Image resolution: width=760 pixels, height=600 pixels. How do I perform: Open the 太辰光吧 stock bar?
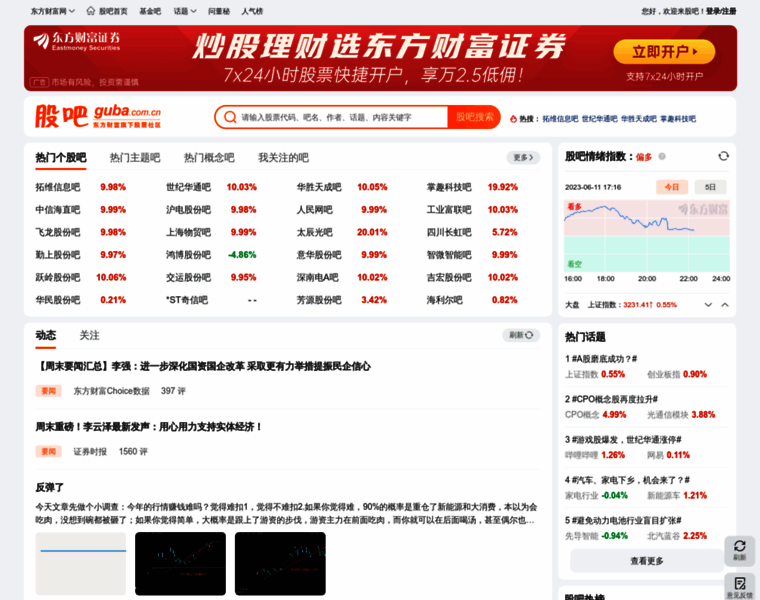click(315, 232)
